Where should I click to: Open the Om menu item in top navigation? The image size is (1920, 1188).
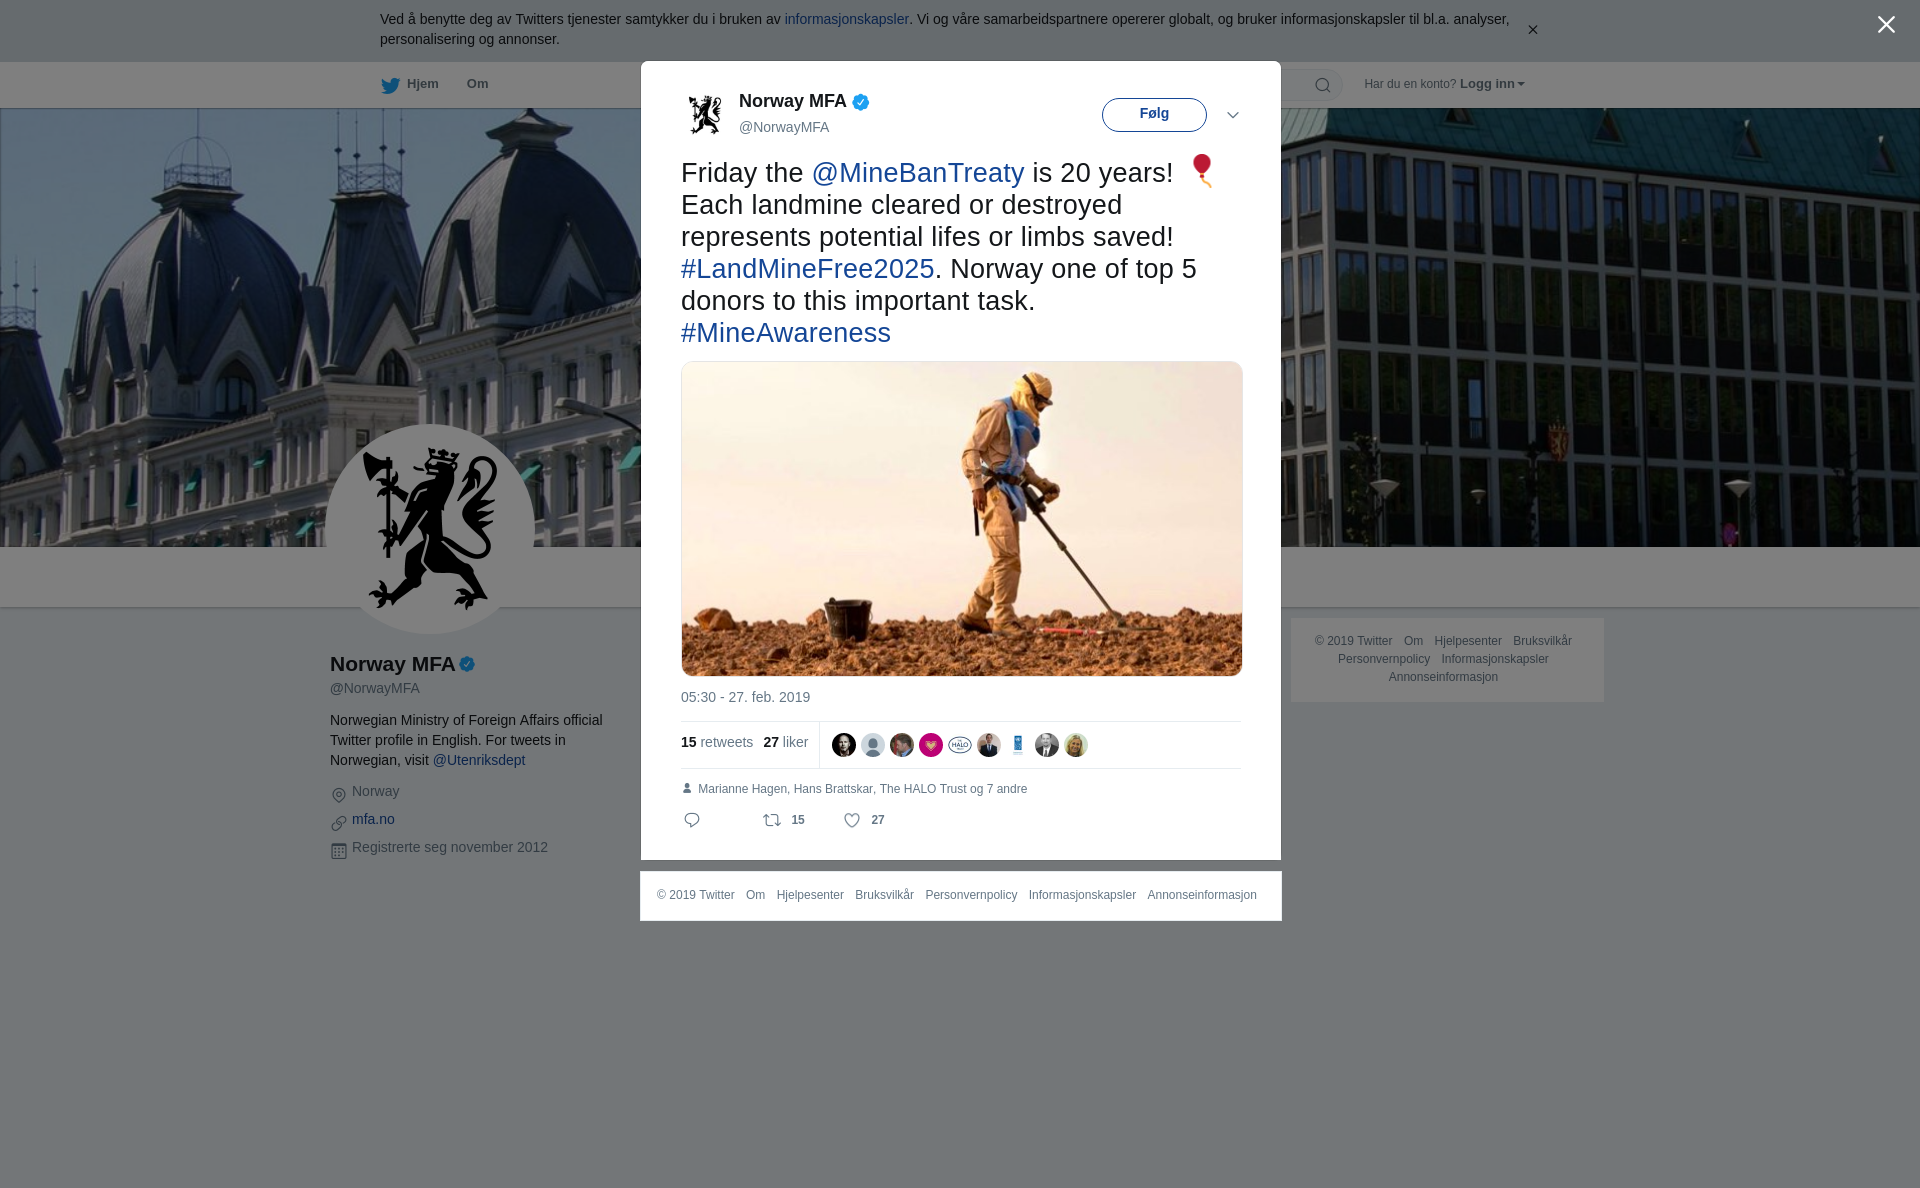[x=477, y=84]
